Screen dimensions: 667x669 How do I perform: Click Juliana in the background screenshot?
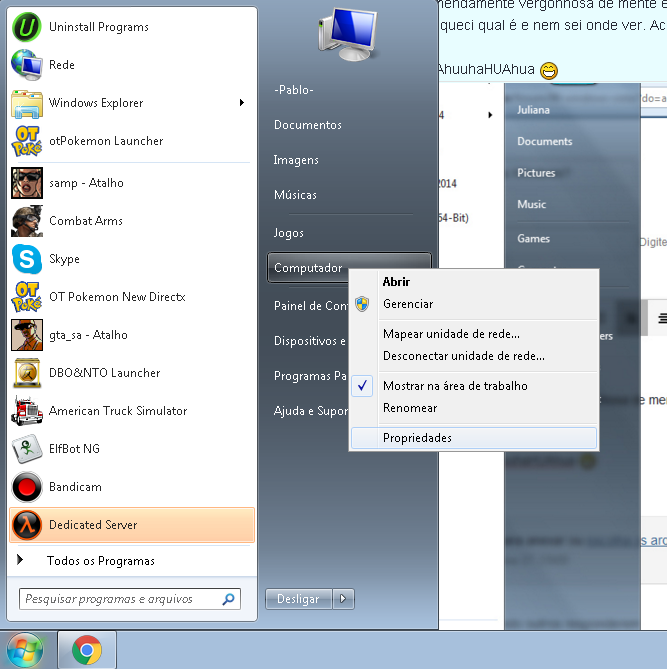point(533,110)
